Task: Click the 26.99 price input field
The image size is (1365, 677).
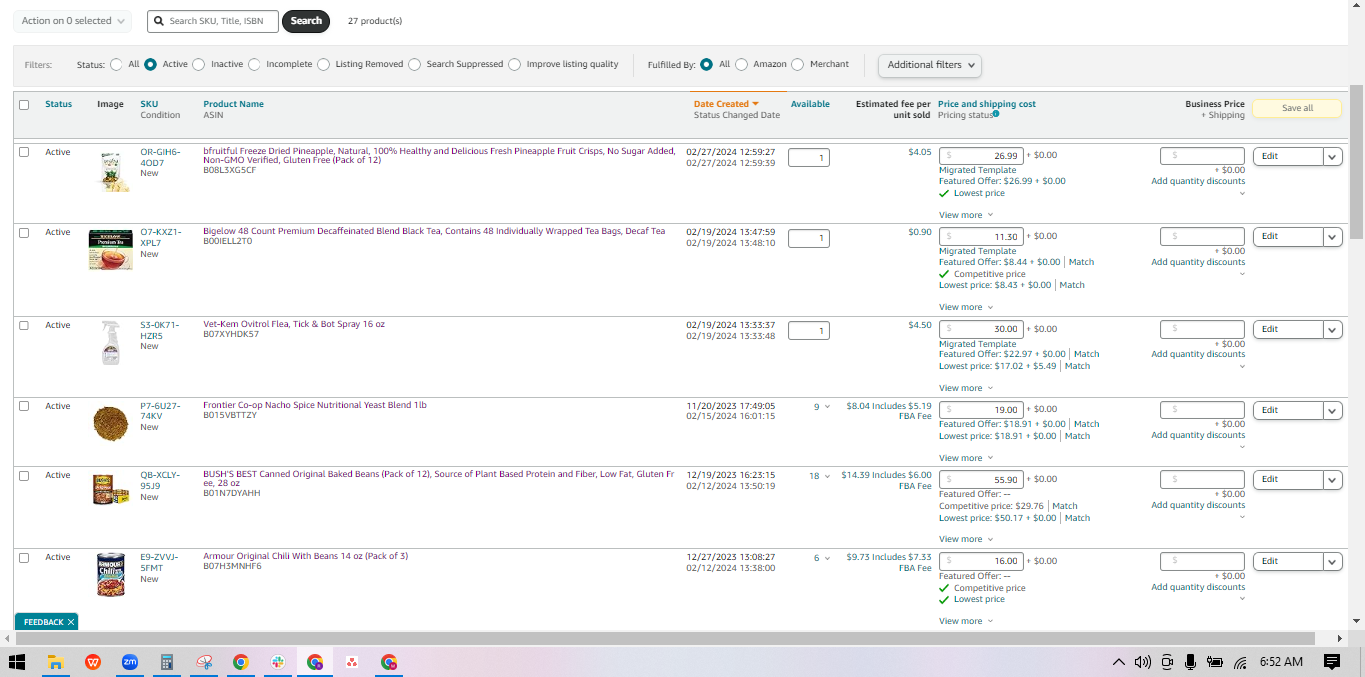Action: 982,156
